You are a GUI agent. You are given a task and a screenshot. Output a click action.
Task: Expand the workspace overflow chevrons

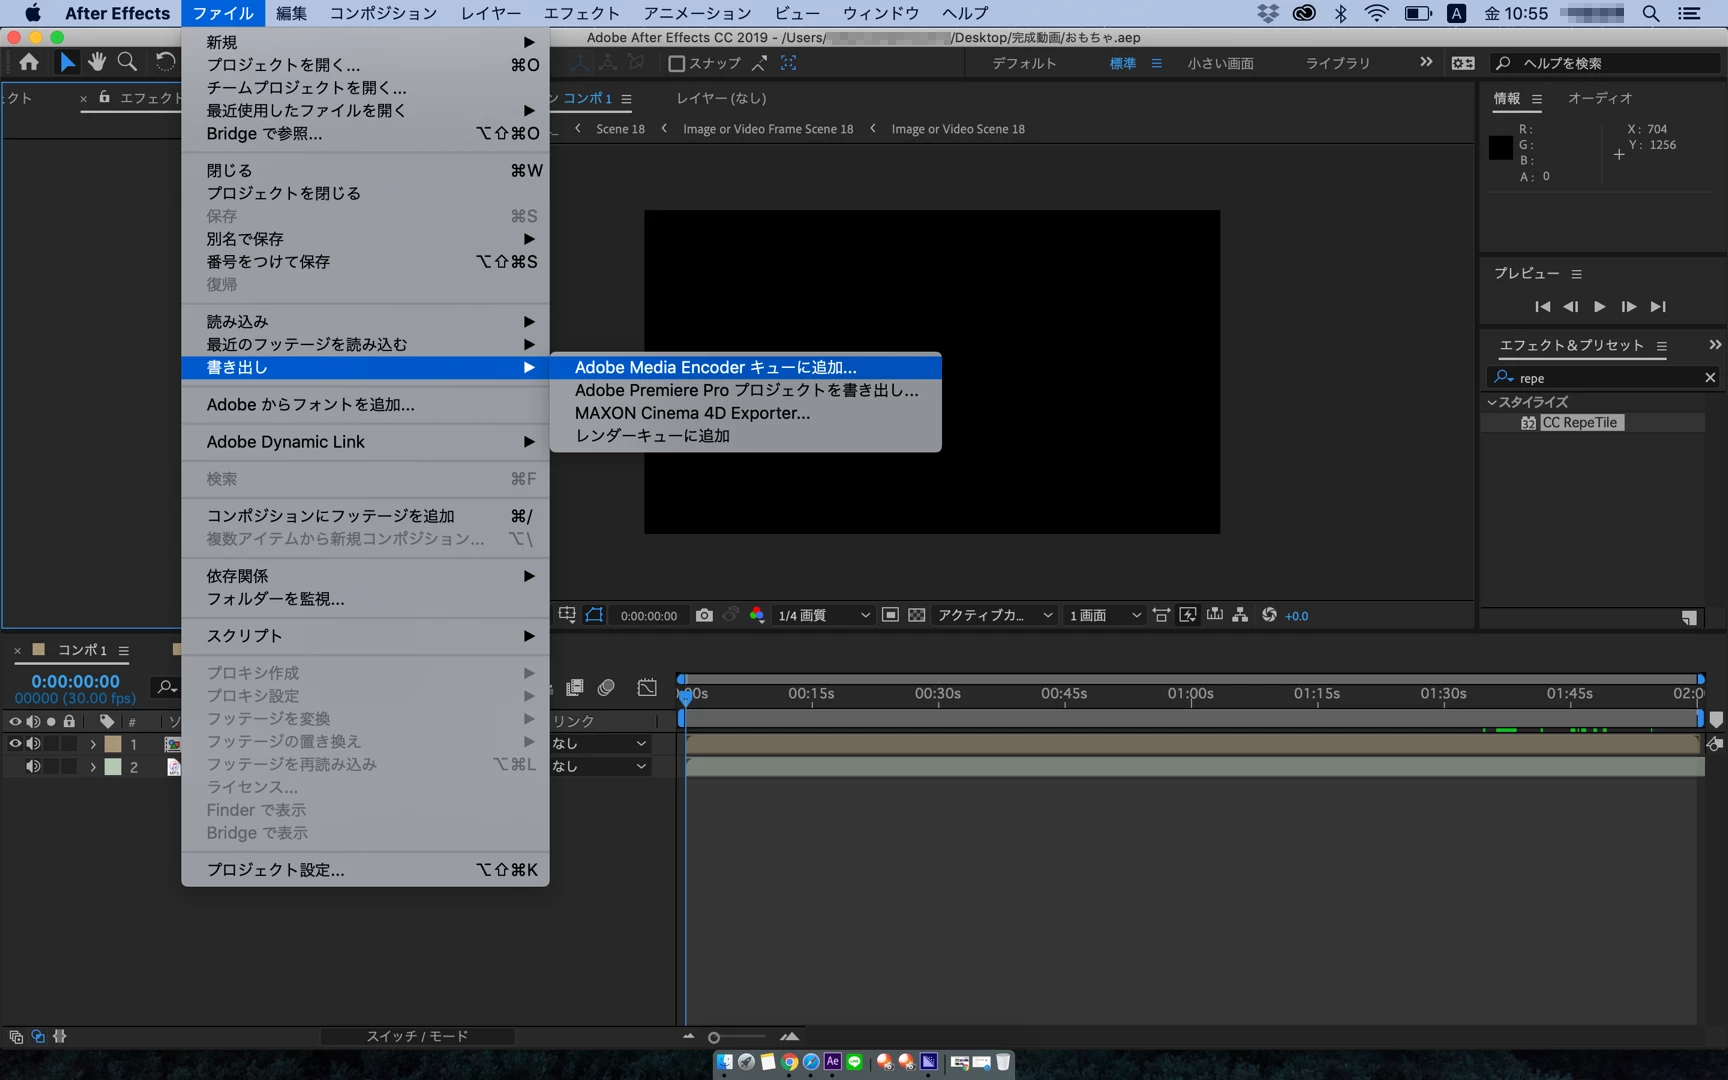coord(1425,62)
